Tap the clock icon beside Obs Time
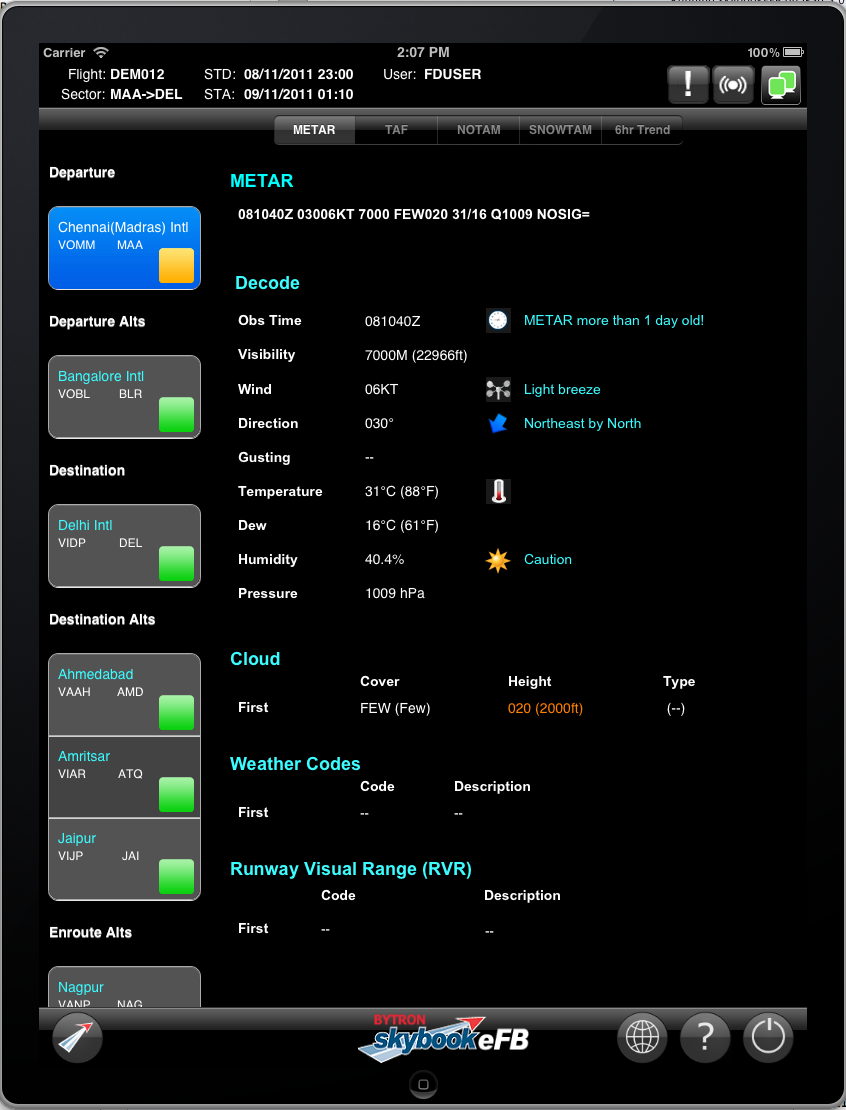846x1110 pixels. (498, 320)
